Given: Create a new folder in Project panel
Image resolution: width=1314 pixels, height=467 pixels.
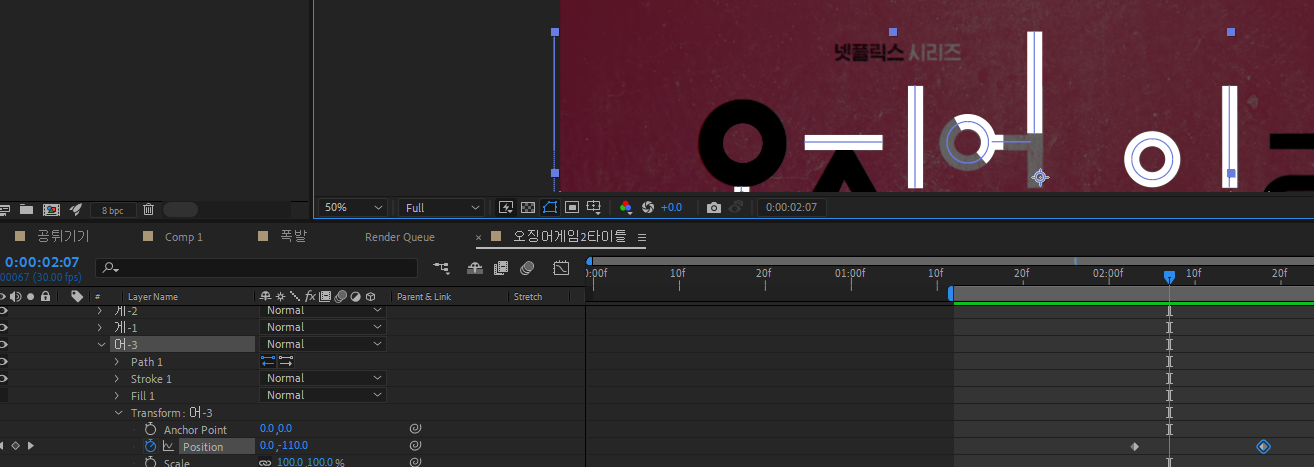Looking at the screenshot, I should point(26,209).
